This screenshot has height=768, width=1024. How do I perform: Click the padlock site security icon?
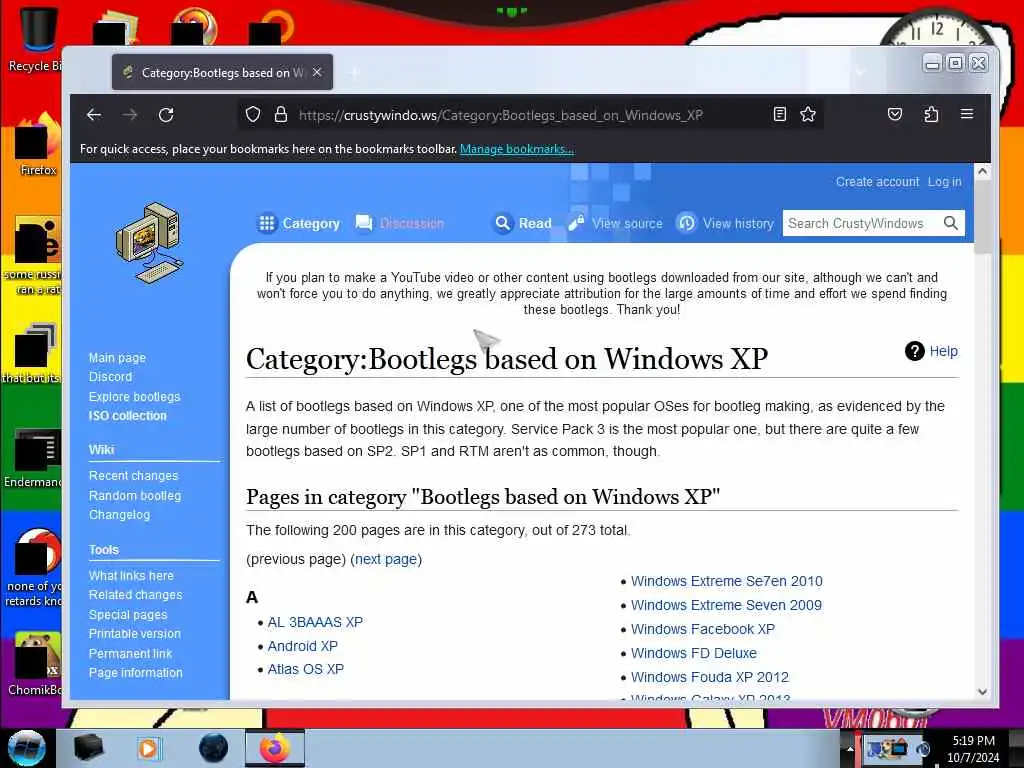click(281, 115)
